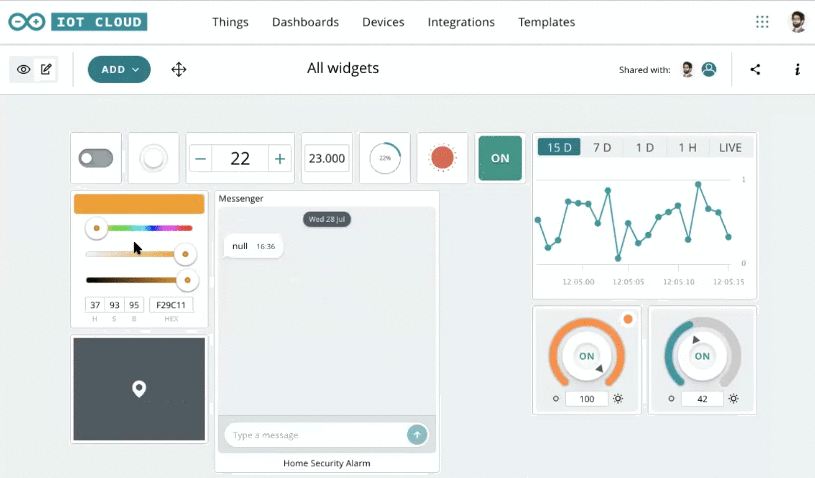
Task: Increase stepper value with plus button
Action: pos(280,158)
